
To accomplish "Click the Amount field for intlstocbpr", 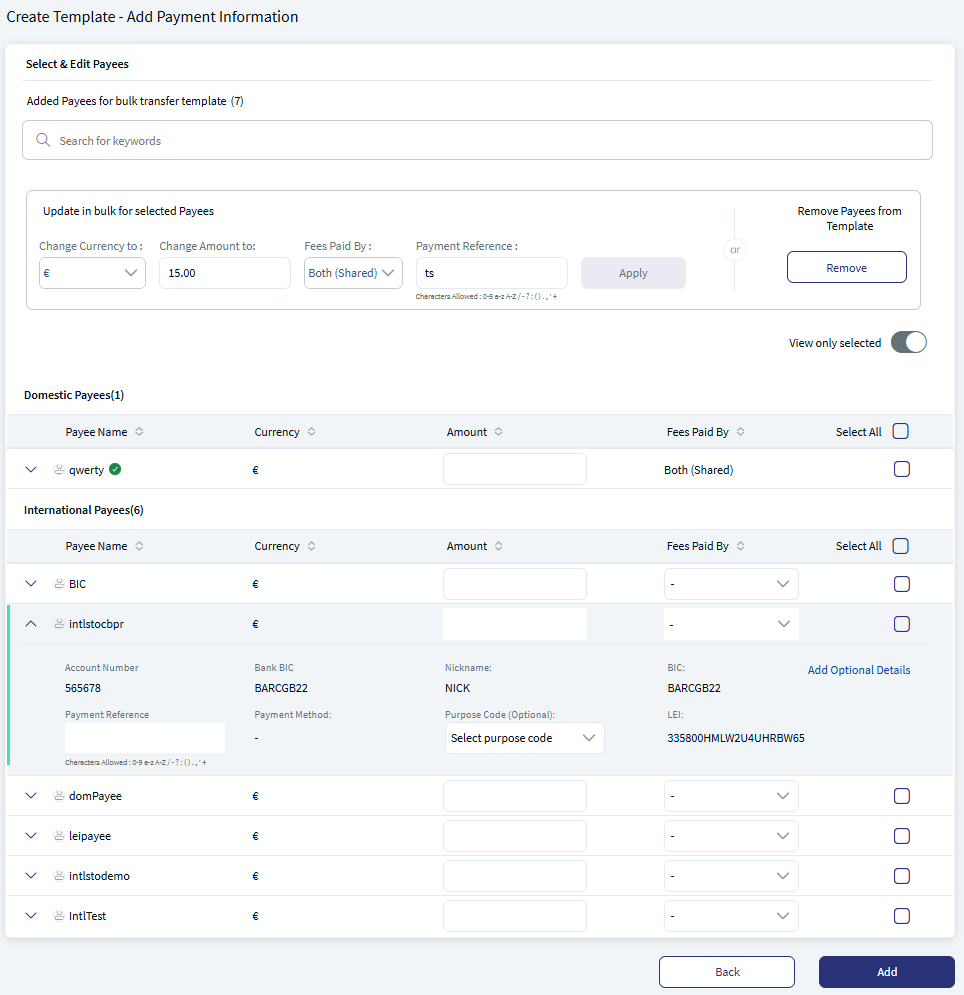I will click(515, 624).
